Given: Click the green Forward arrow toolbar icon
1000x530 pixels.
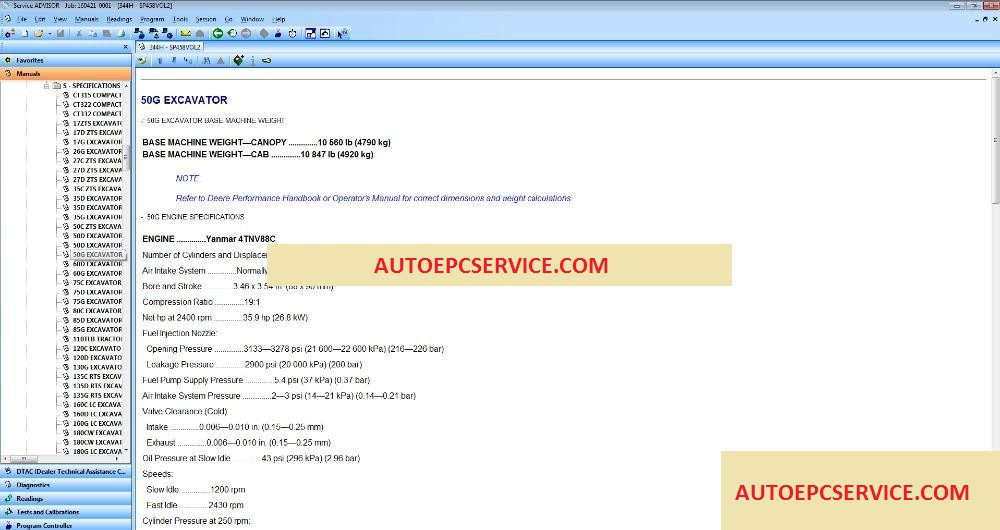Looking at the screenshot, I should pos(232,34).
